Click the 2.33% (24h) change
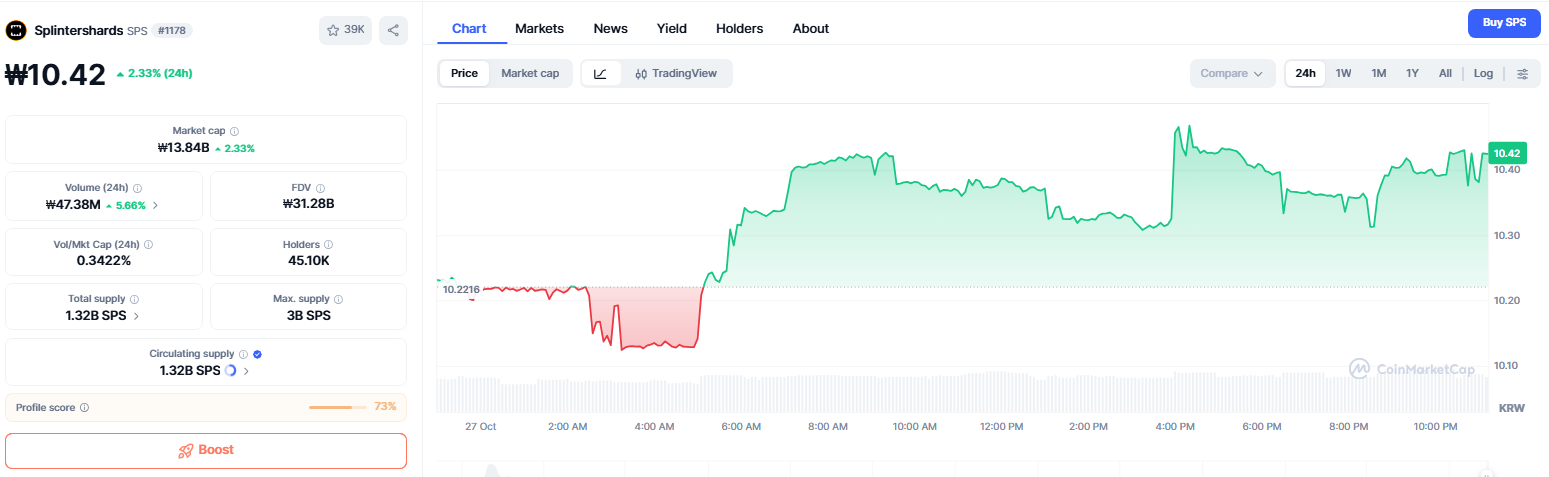Screen dimensions: 1549x477 click(154, 73)
